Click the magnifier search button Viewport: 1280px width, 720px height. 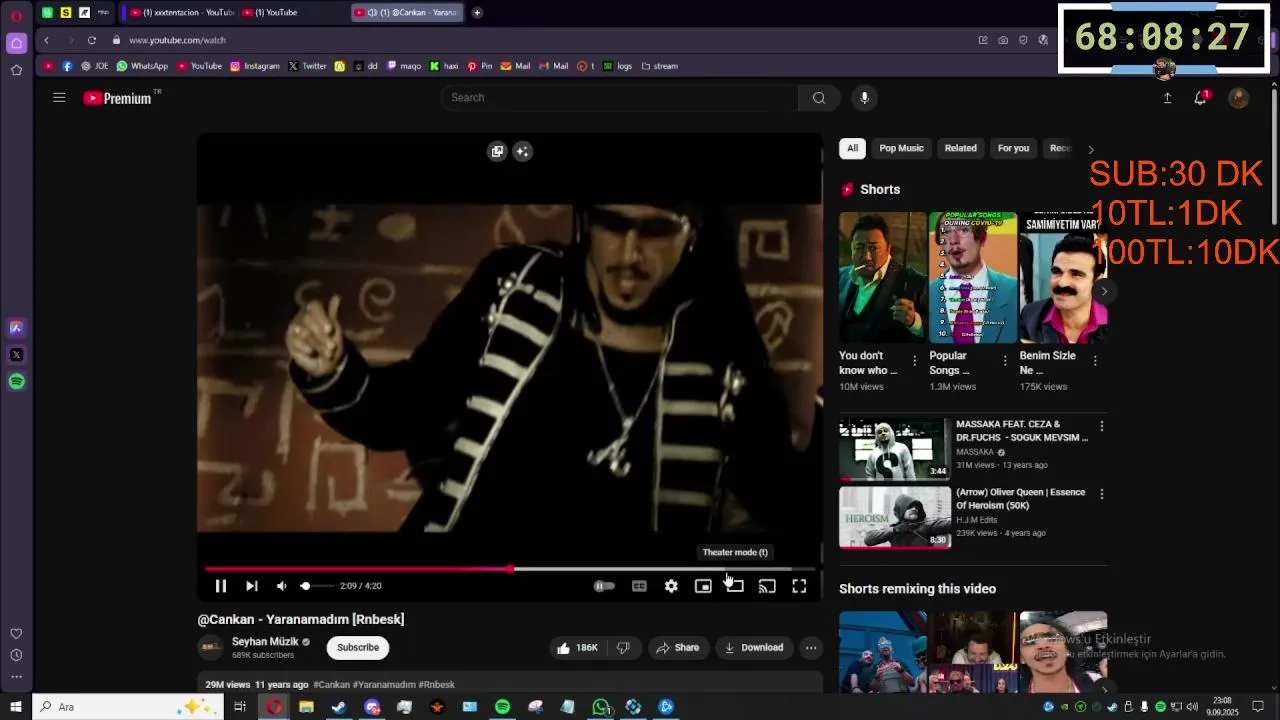tap(819, 97)
